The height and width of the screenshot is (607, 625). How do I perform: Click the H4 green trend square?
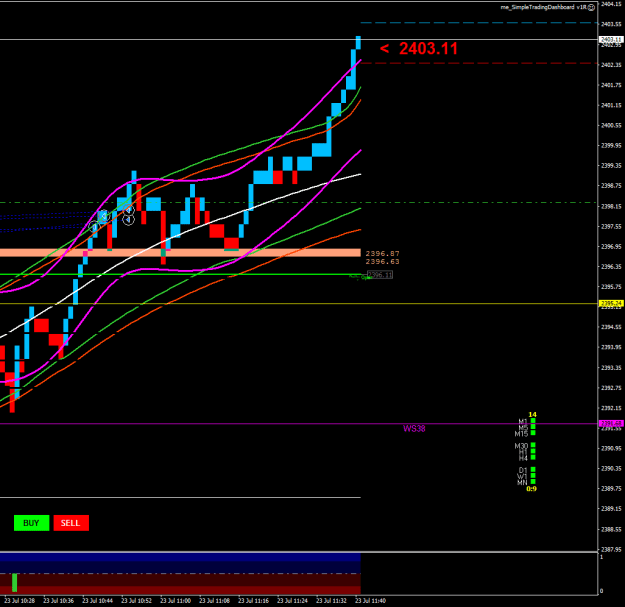[x=533, y=458]
